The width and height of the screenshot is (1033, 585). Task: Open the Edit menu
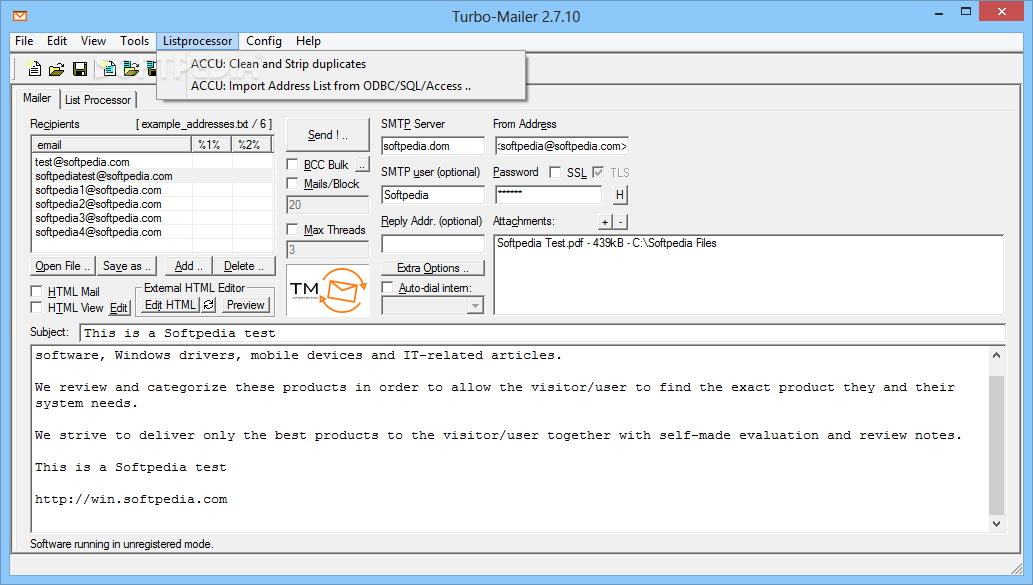[57, 41]
